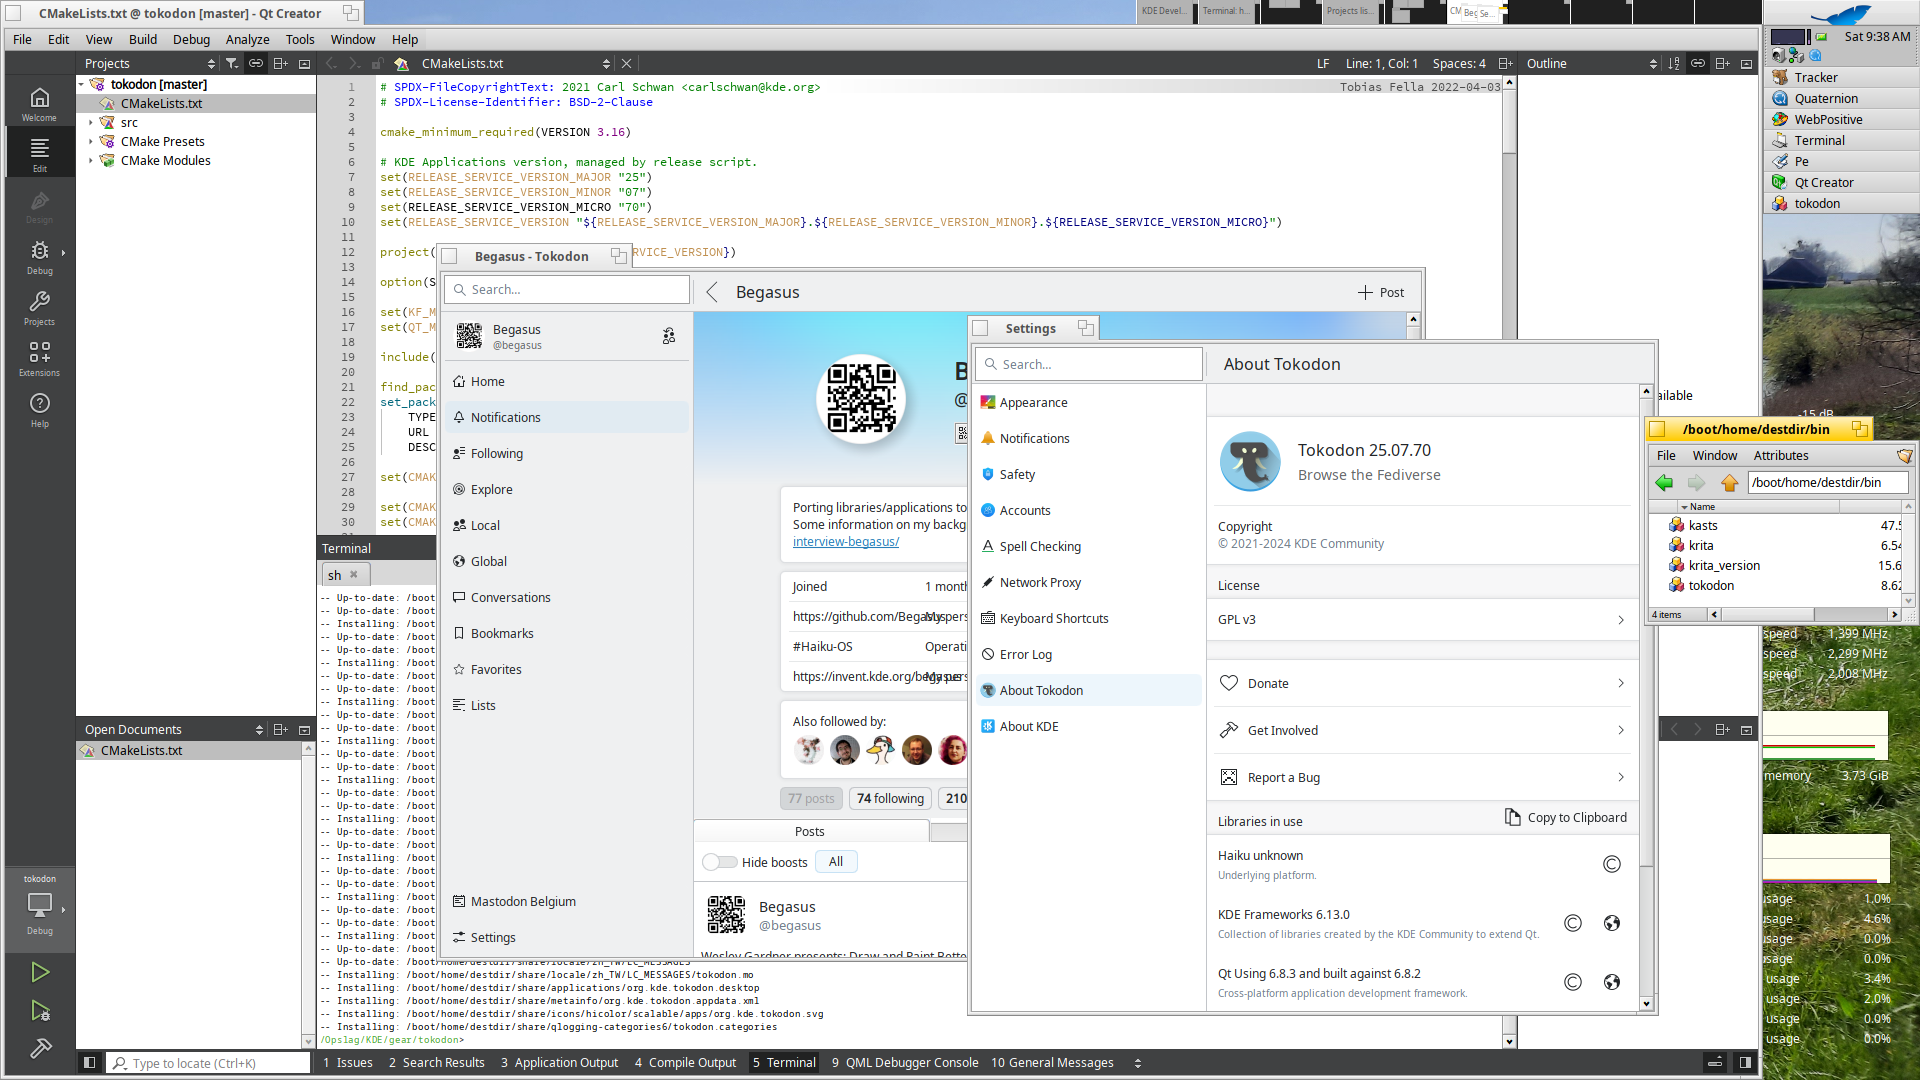Viewport: 1920px width, 1080px height.
Task: Open the tokodon file in destdir/bin
Action: click(1711, 586)
